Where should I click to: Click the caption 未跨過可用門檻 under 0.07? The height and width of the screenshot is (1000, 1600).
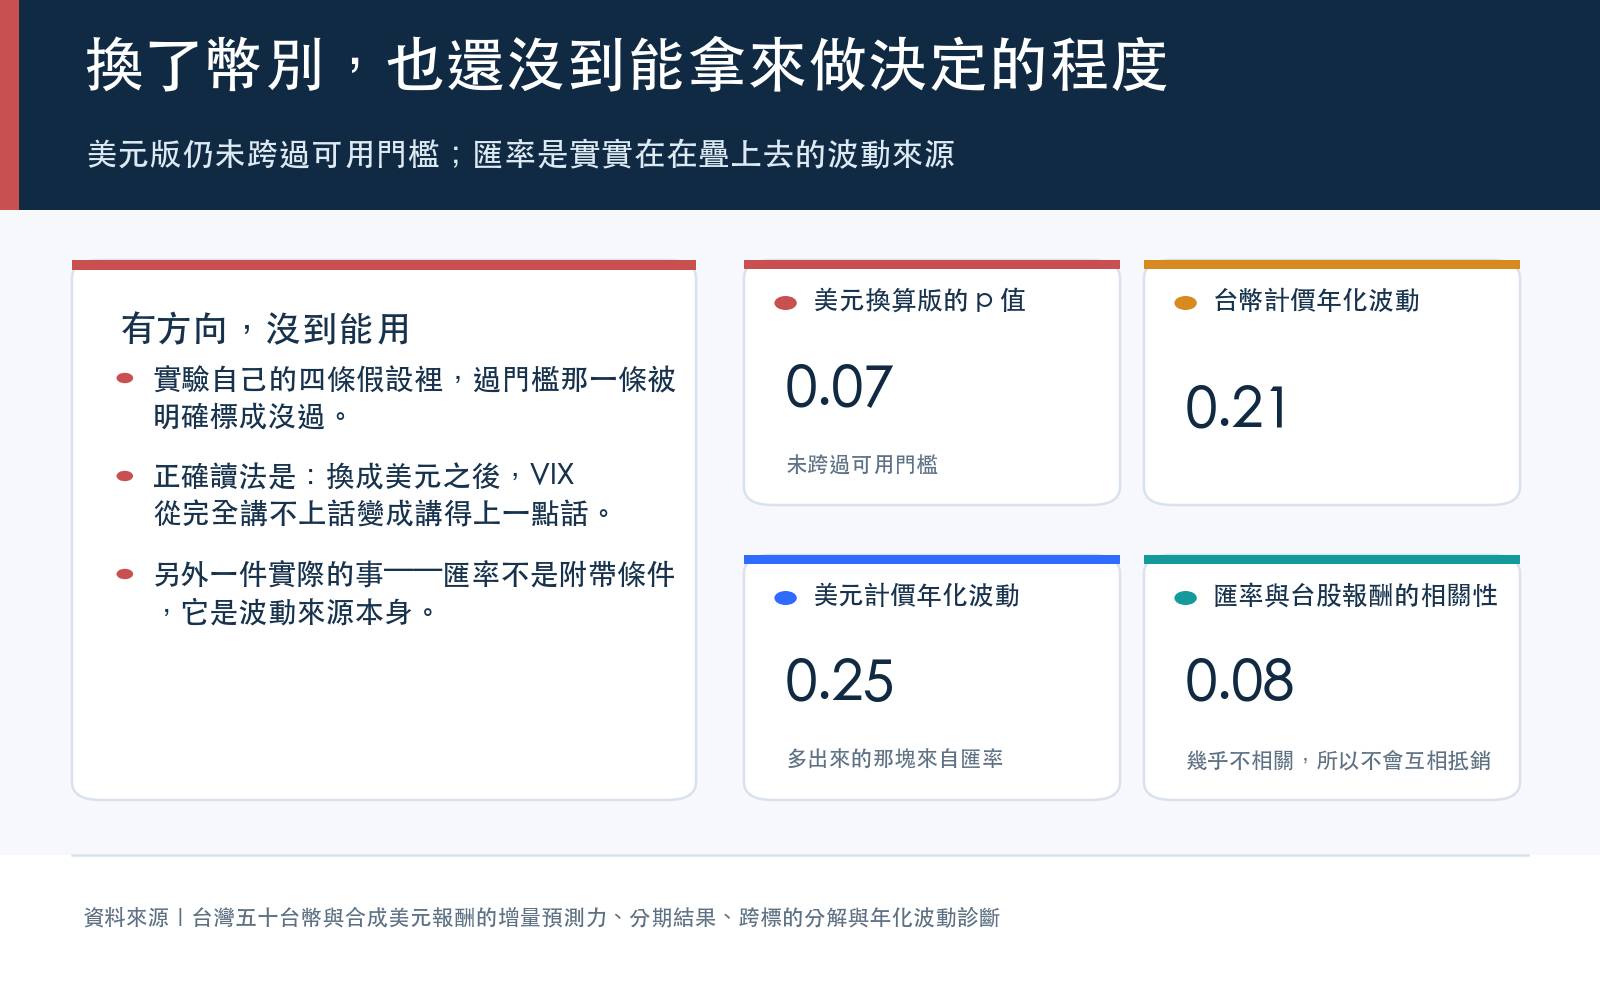(x=862, y=464)
